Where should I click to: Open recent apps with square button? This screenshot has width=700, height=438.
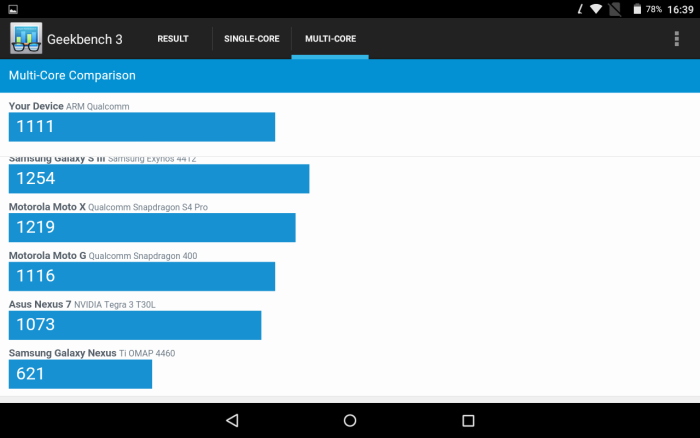(468, 420)
